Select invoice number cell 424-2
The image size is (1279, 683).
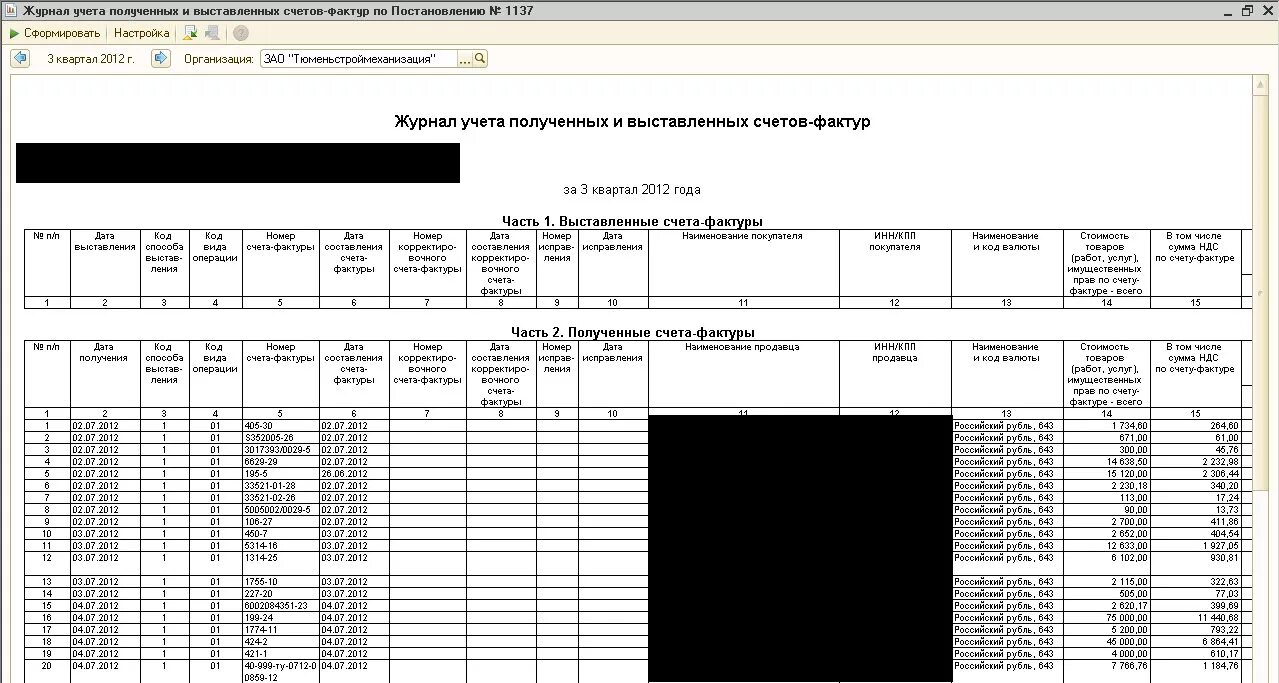click(x=281, y=642)
